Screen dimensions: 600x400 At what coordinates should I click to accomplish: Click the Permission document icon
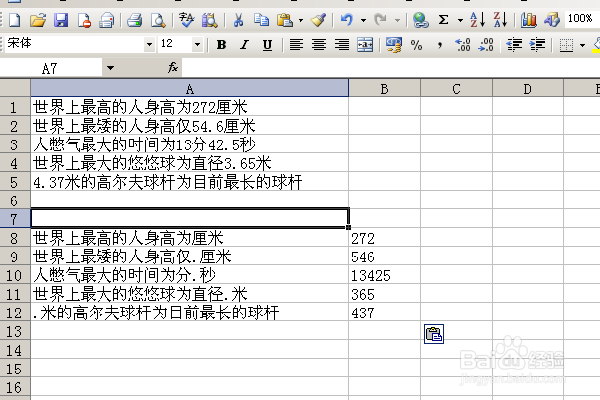pyautogui.click(x=84, y=20)
